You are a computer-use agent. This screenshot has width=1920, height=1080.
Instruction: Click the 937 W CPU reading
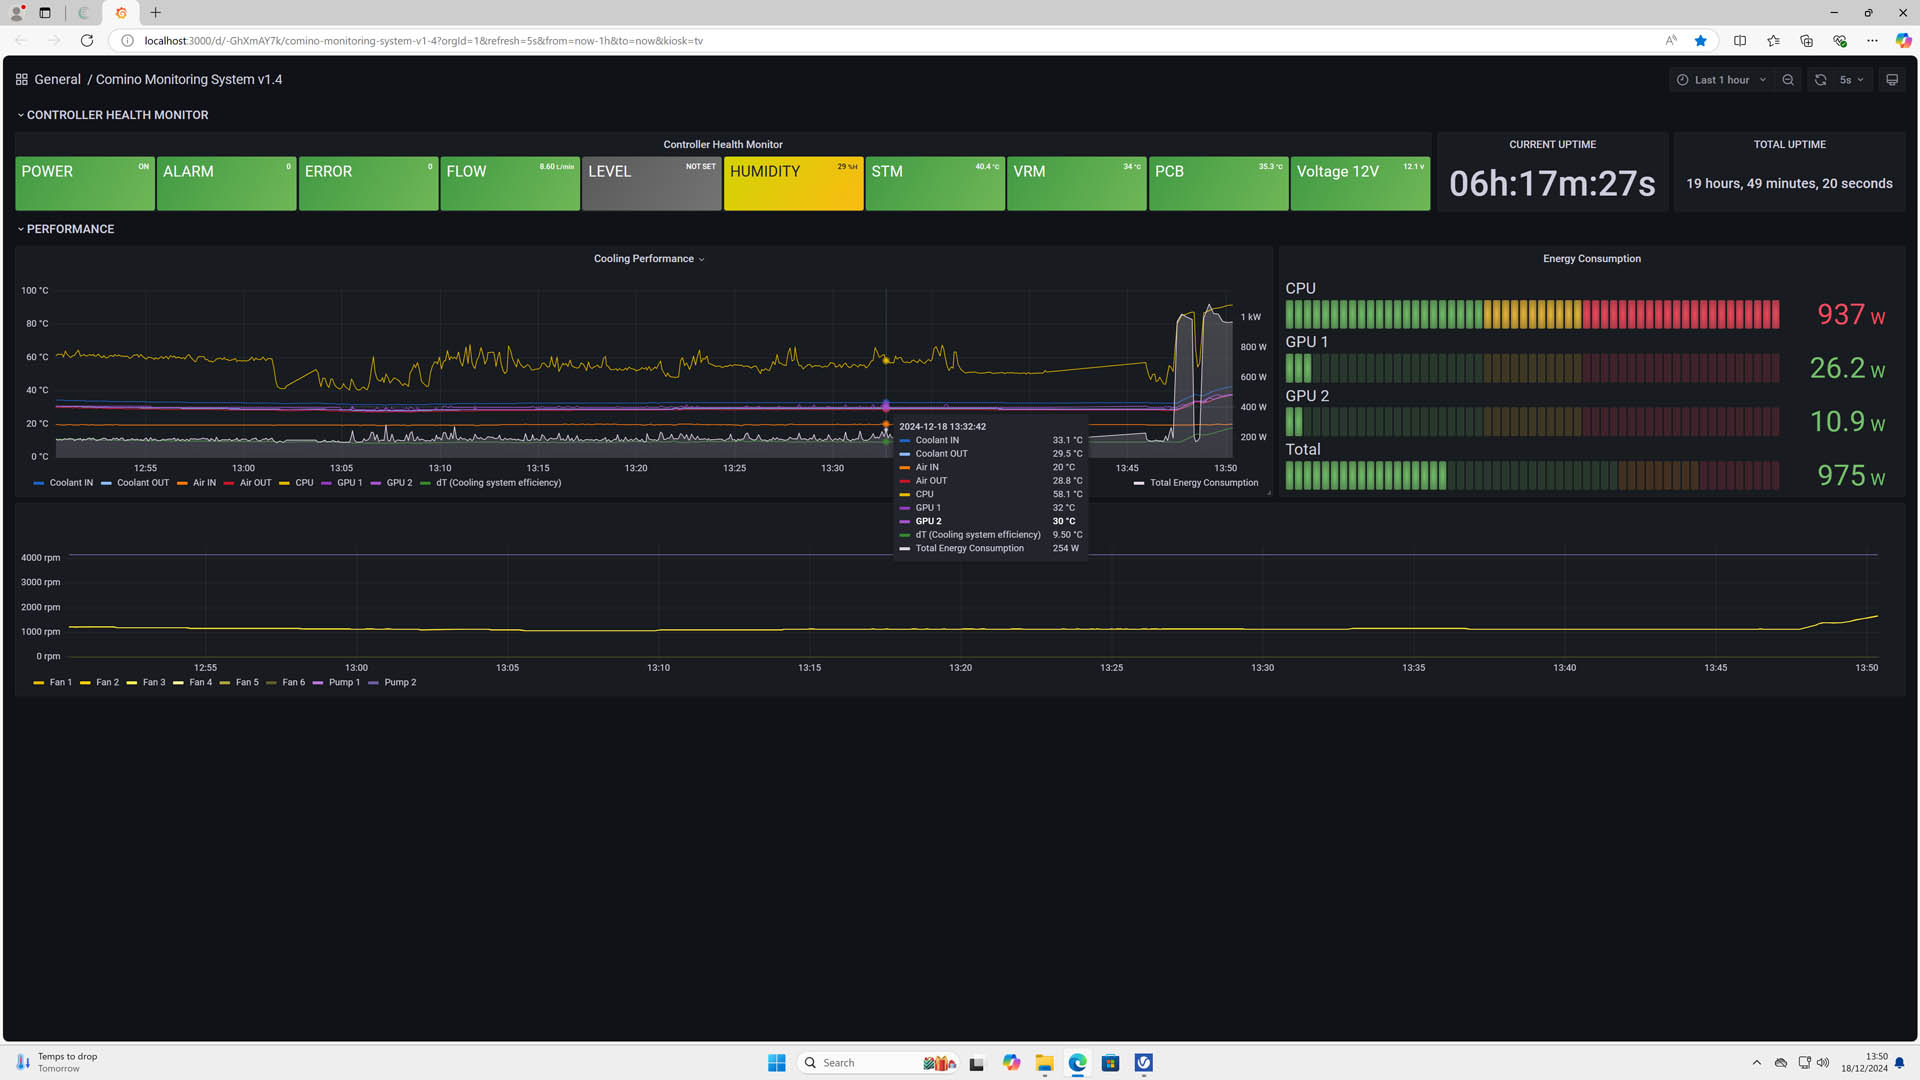(1851, 315)
